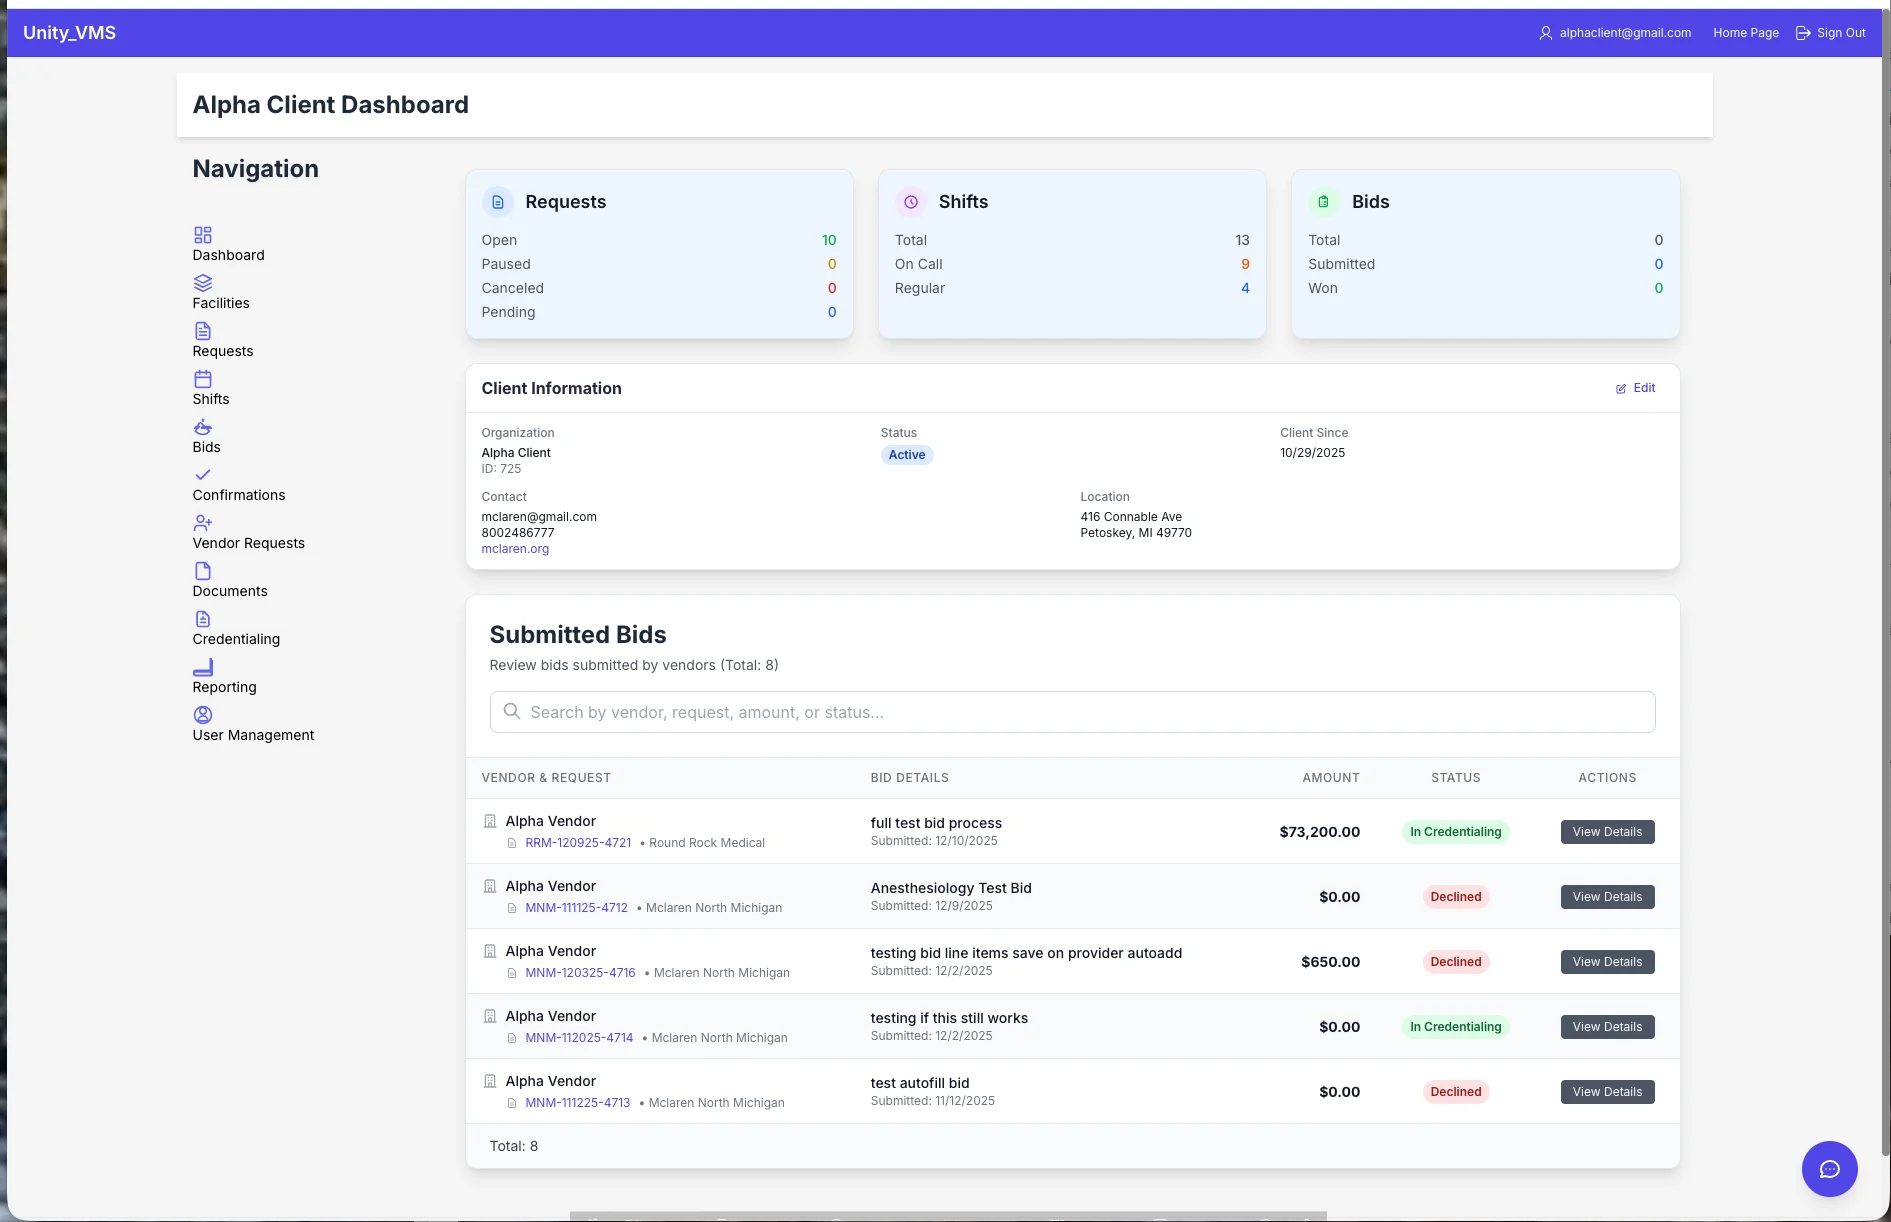
Task: Open the User Management icon
Action: click(x=203, y=715)
